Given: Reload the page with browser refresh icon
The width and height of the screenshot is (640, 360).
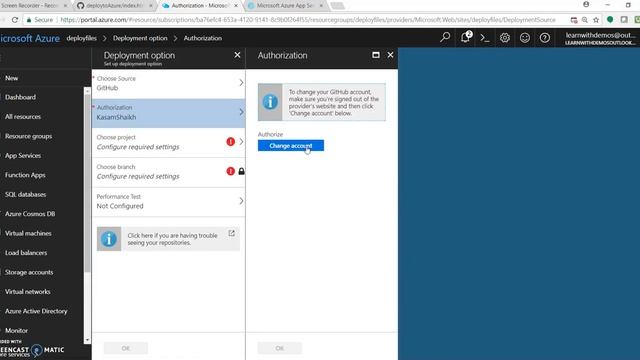Looking at the screenshot, I should (x=15, y=20).
